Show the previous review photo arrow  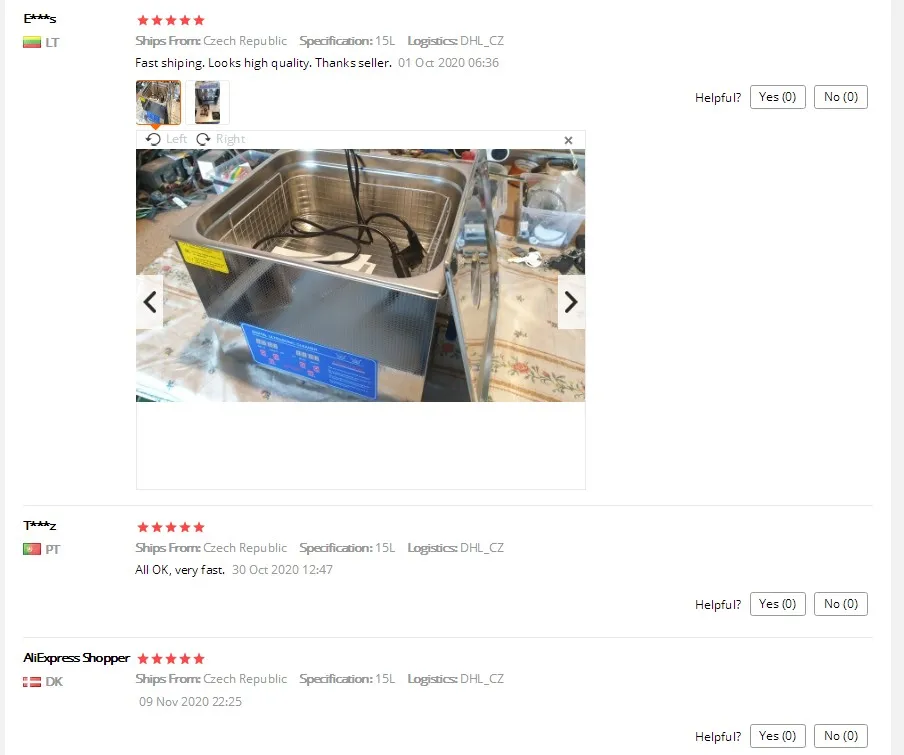coord(150,302)
